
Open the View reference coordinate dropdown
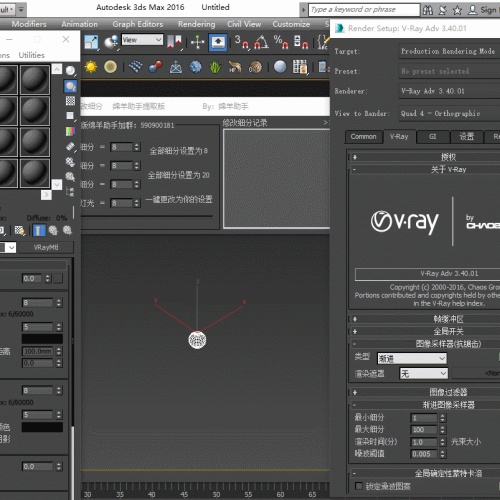142,40
